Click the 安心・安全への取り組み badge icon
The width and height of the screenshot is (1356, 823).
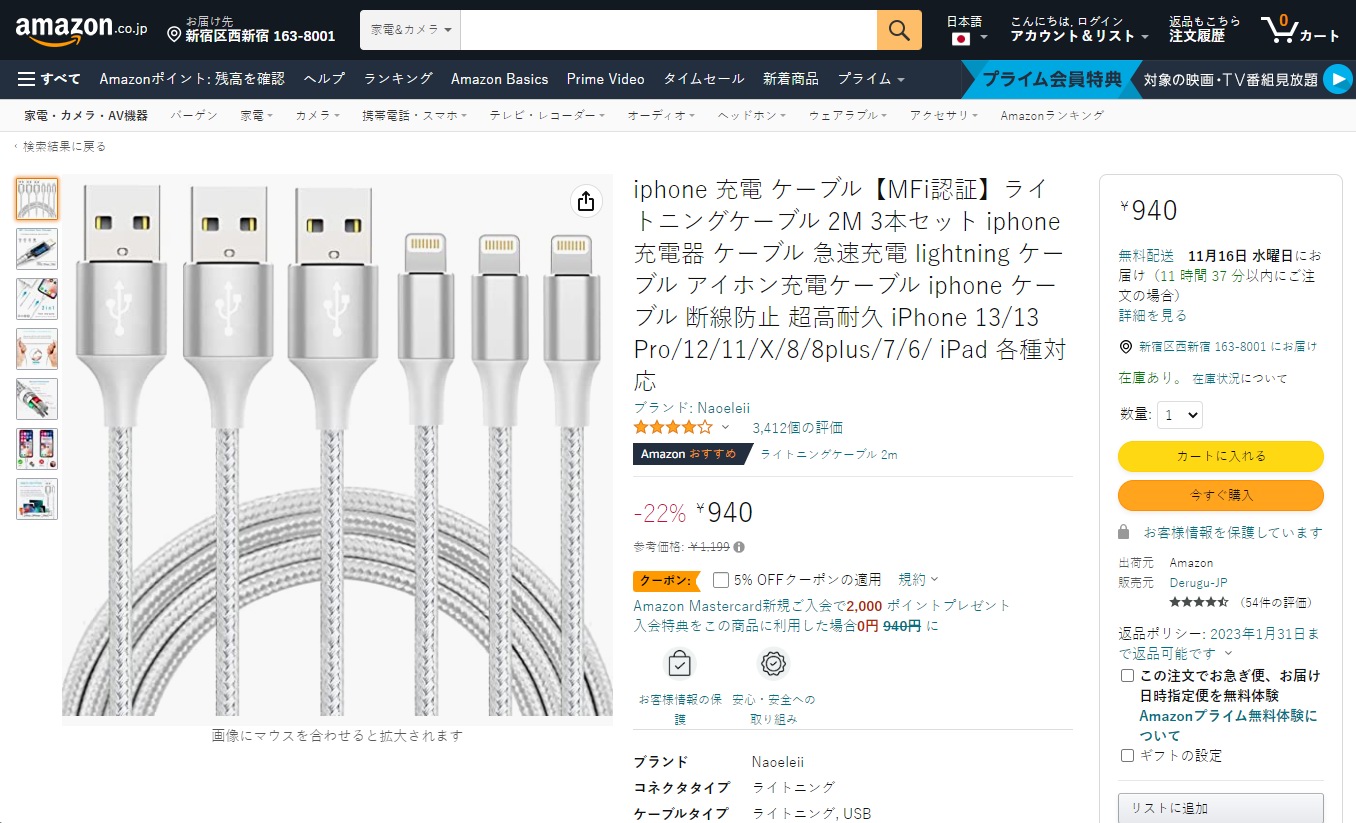click(771, 663)
